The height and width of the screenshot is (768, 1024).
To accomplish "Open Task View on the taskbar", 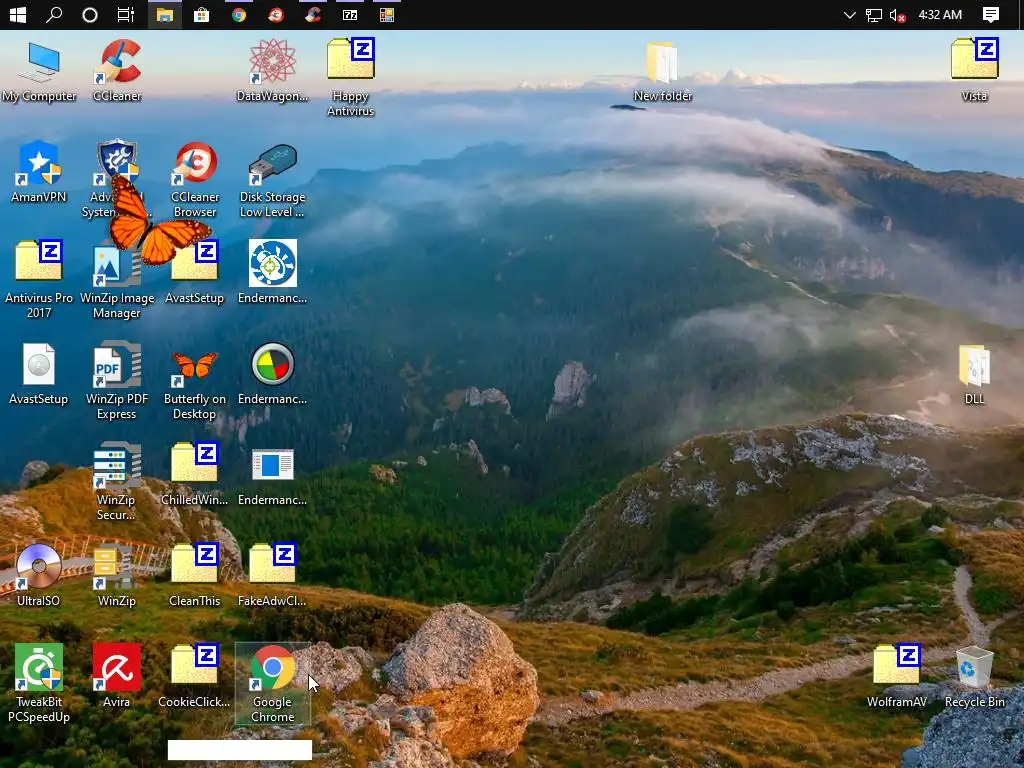I will [x=125, y=14].
